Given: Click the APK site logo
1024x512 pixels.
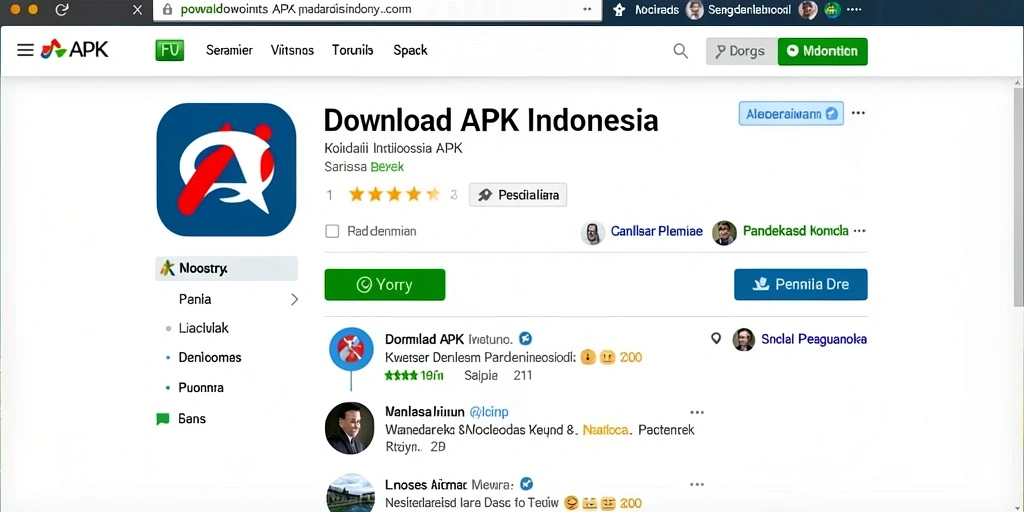Looking at the screenshot, I should point(74,50).
